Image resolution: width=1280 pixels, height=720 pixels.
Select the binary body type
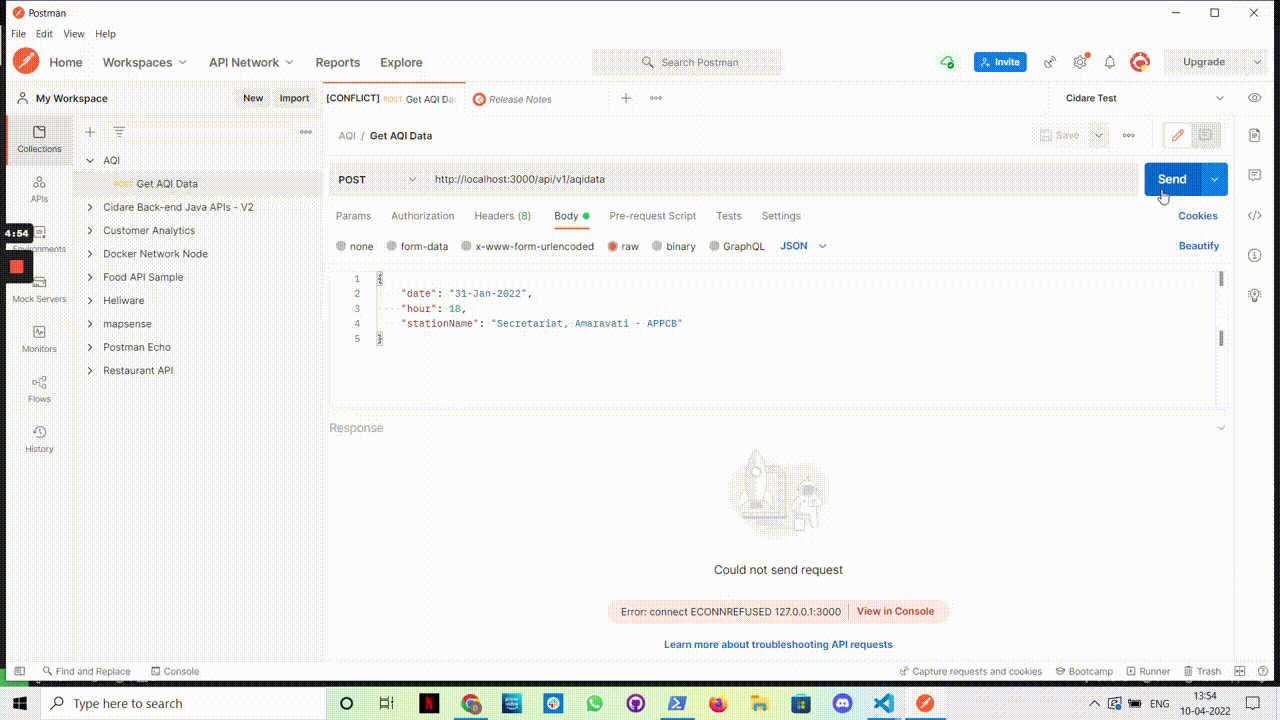(x=681, y=246)
